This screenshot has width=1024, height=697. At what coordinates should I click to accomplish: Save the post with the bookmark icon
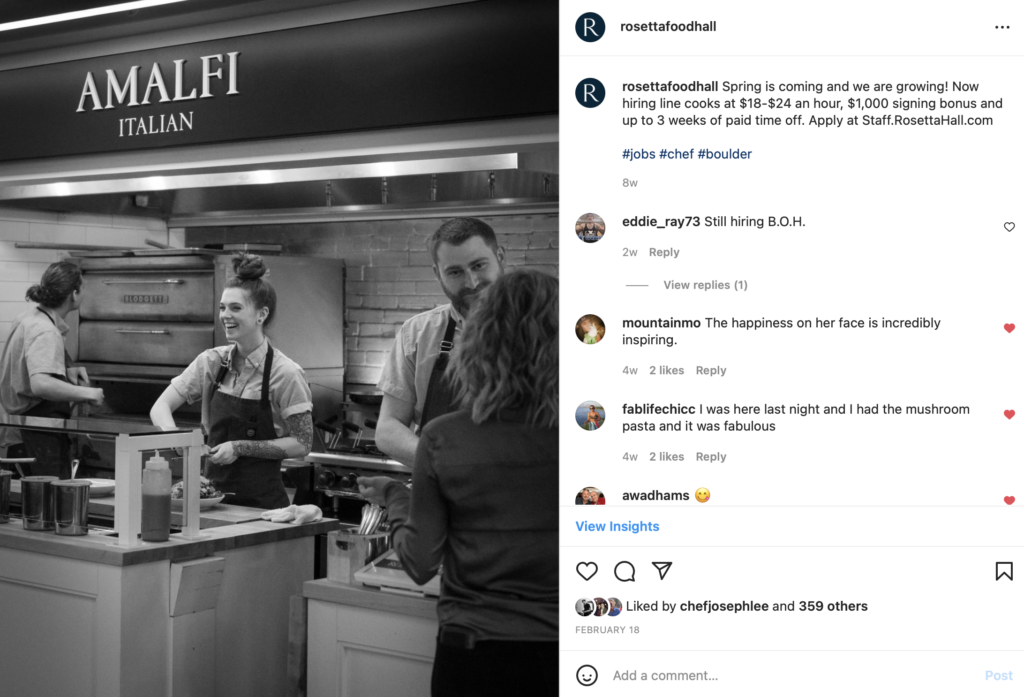coord(1004,571)
